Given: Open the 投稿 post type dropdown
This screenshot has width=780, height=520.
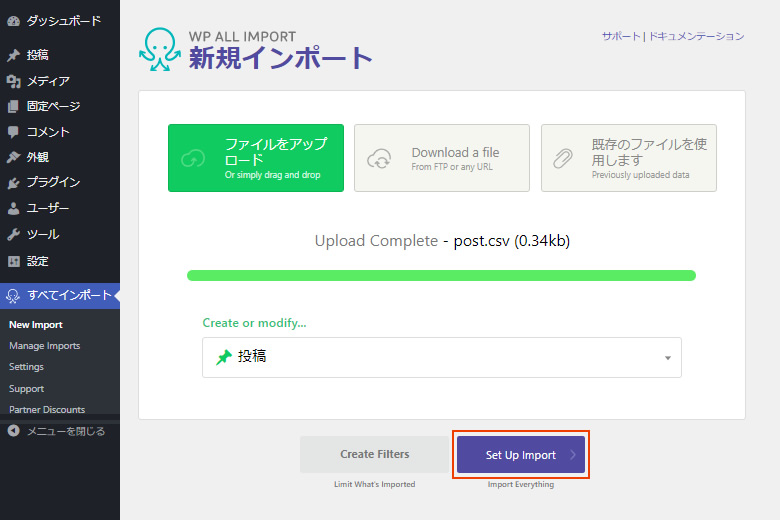Looking at the screenshot, I should point(441,357).
